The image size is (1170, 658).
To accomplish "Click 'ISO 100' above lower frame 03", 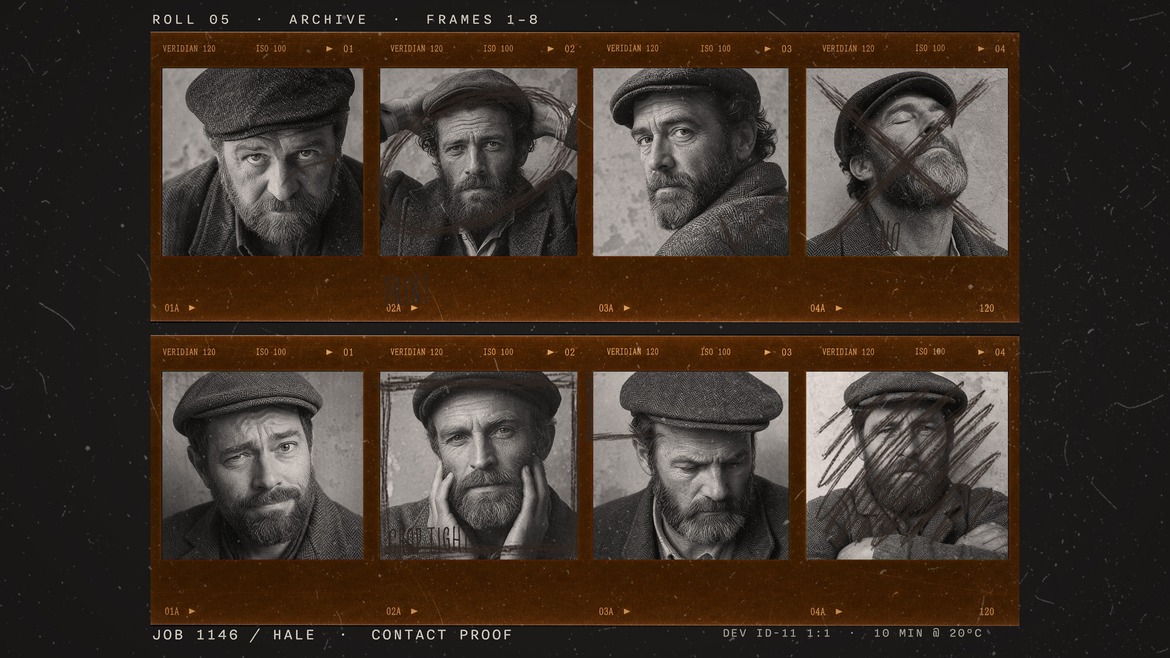I will click(716, 352).
